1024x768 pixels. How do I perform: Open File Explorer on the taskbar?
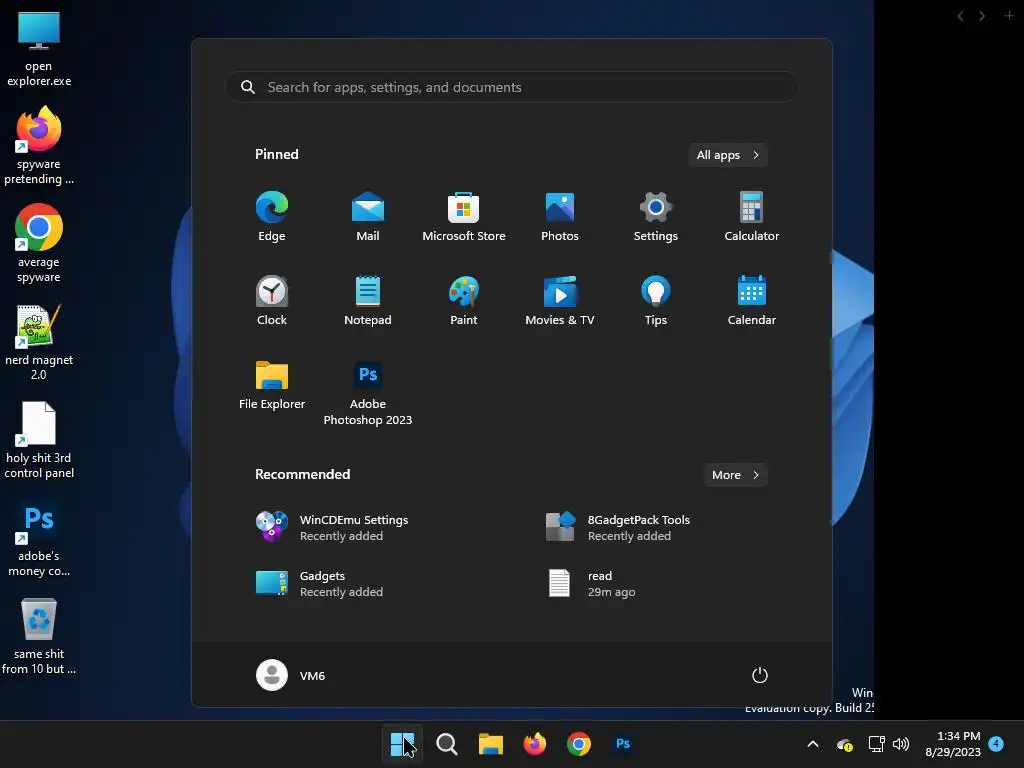pos(490,744)
